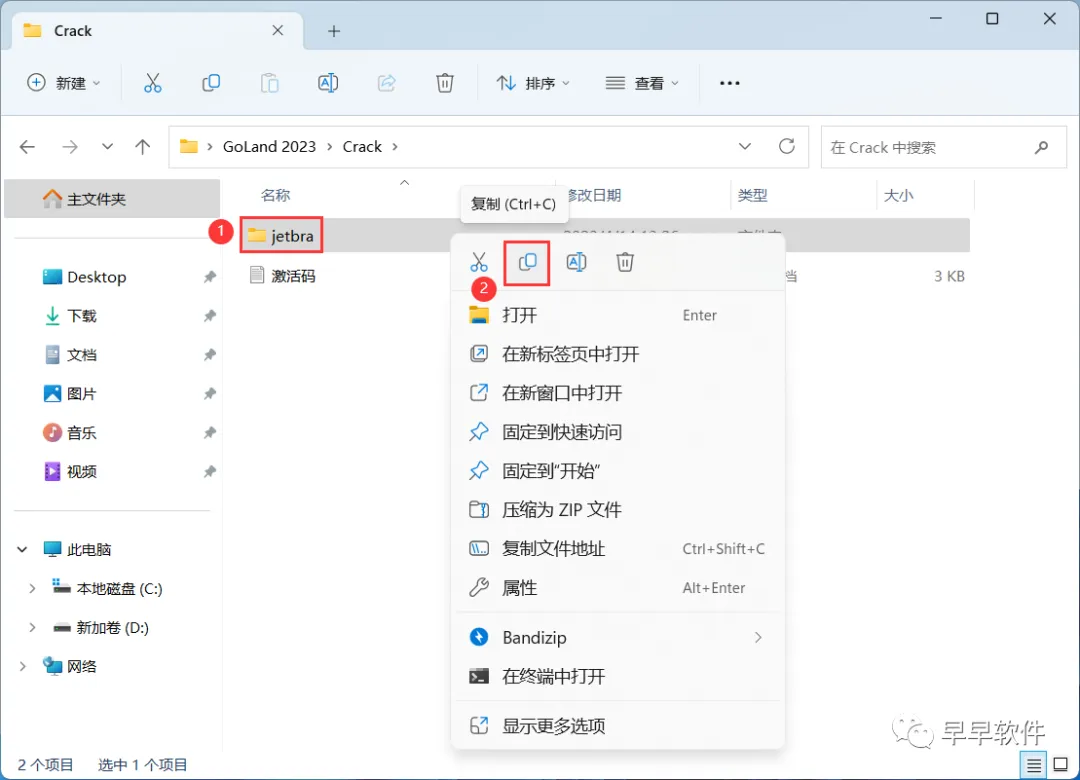This screenshot has height=780, width=1080.
Task: Click the Rename icon in the top toolbar
Action: pyautogui.click(x=328, y=83)
